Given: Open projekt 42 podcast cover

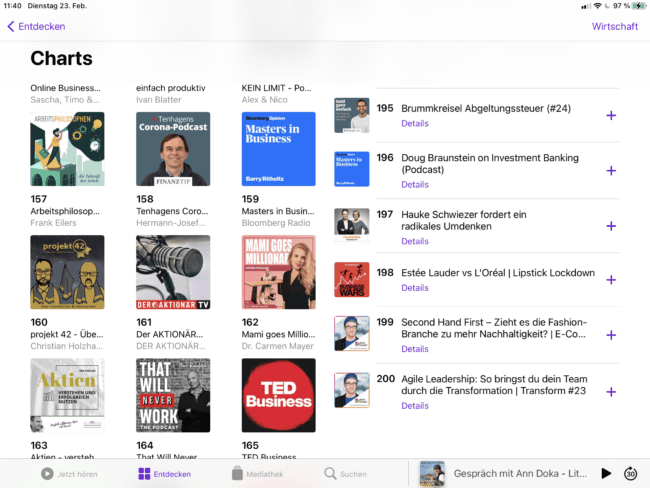Looking at the screenshot, I should [67, 272].
